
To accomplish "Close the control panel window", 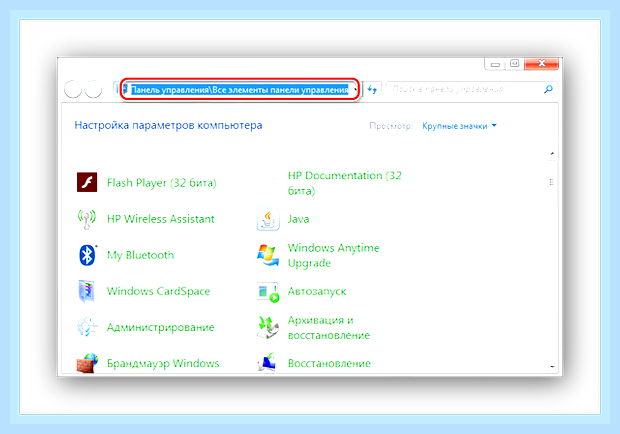I will pos(541,63).
